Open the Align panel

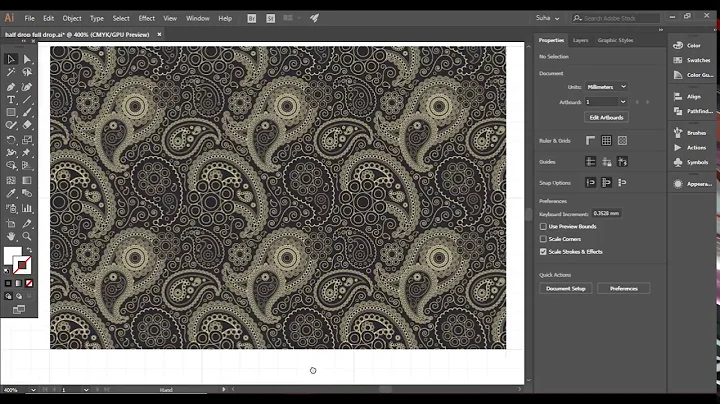click(x=693, y=96)
